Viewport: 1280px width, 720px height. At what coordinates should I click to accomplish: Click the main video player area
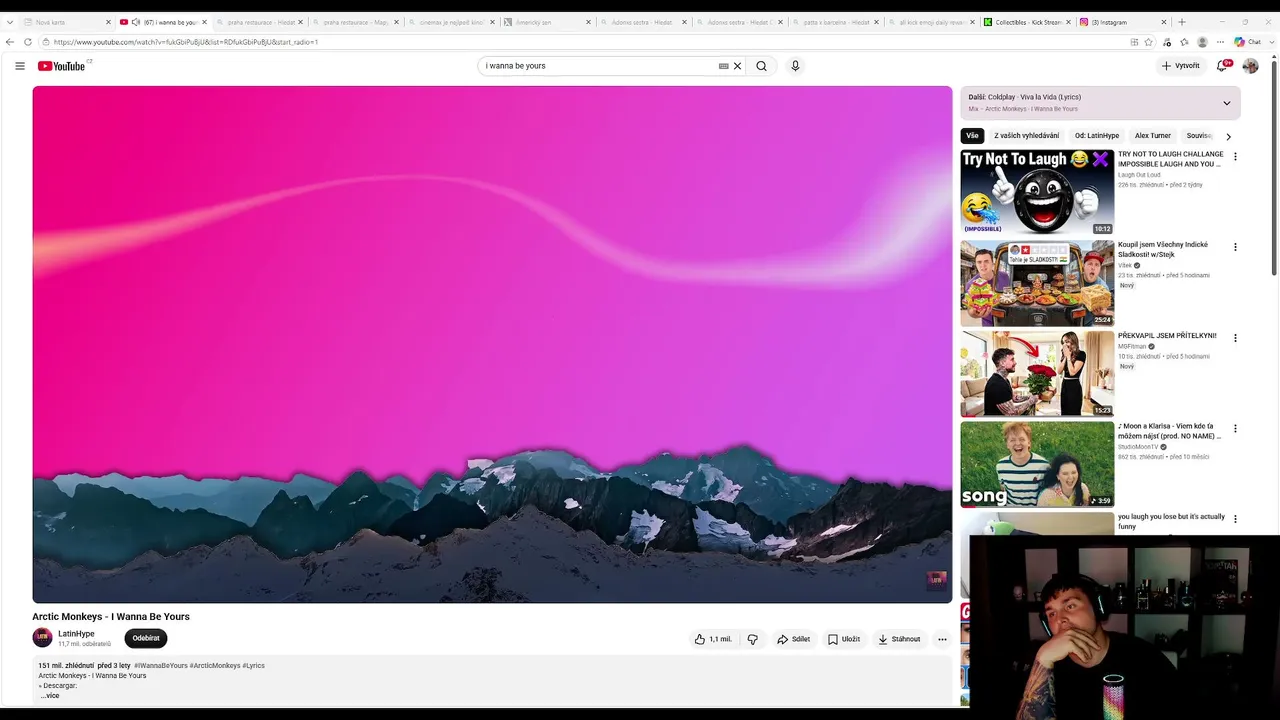point(492,344)
